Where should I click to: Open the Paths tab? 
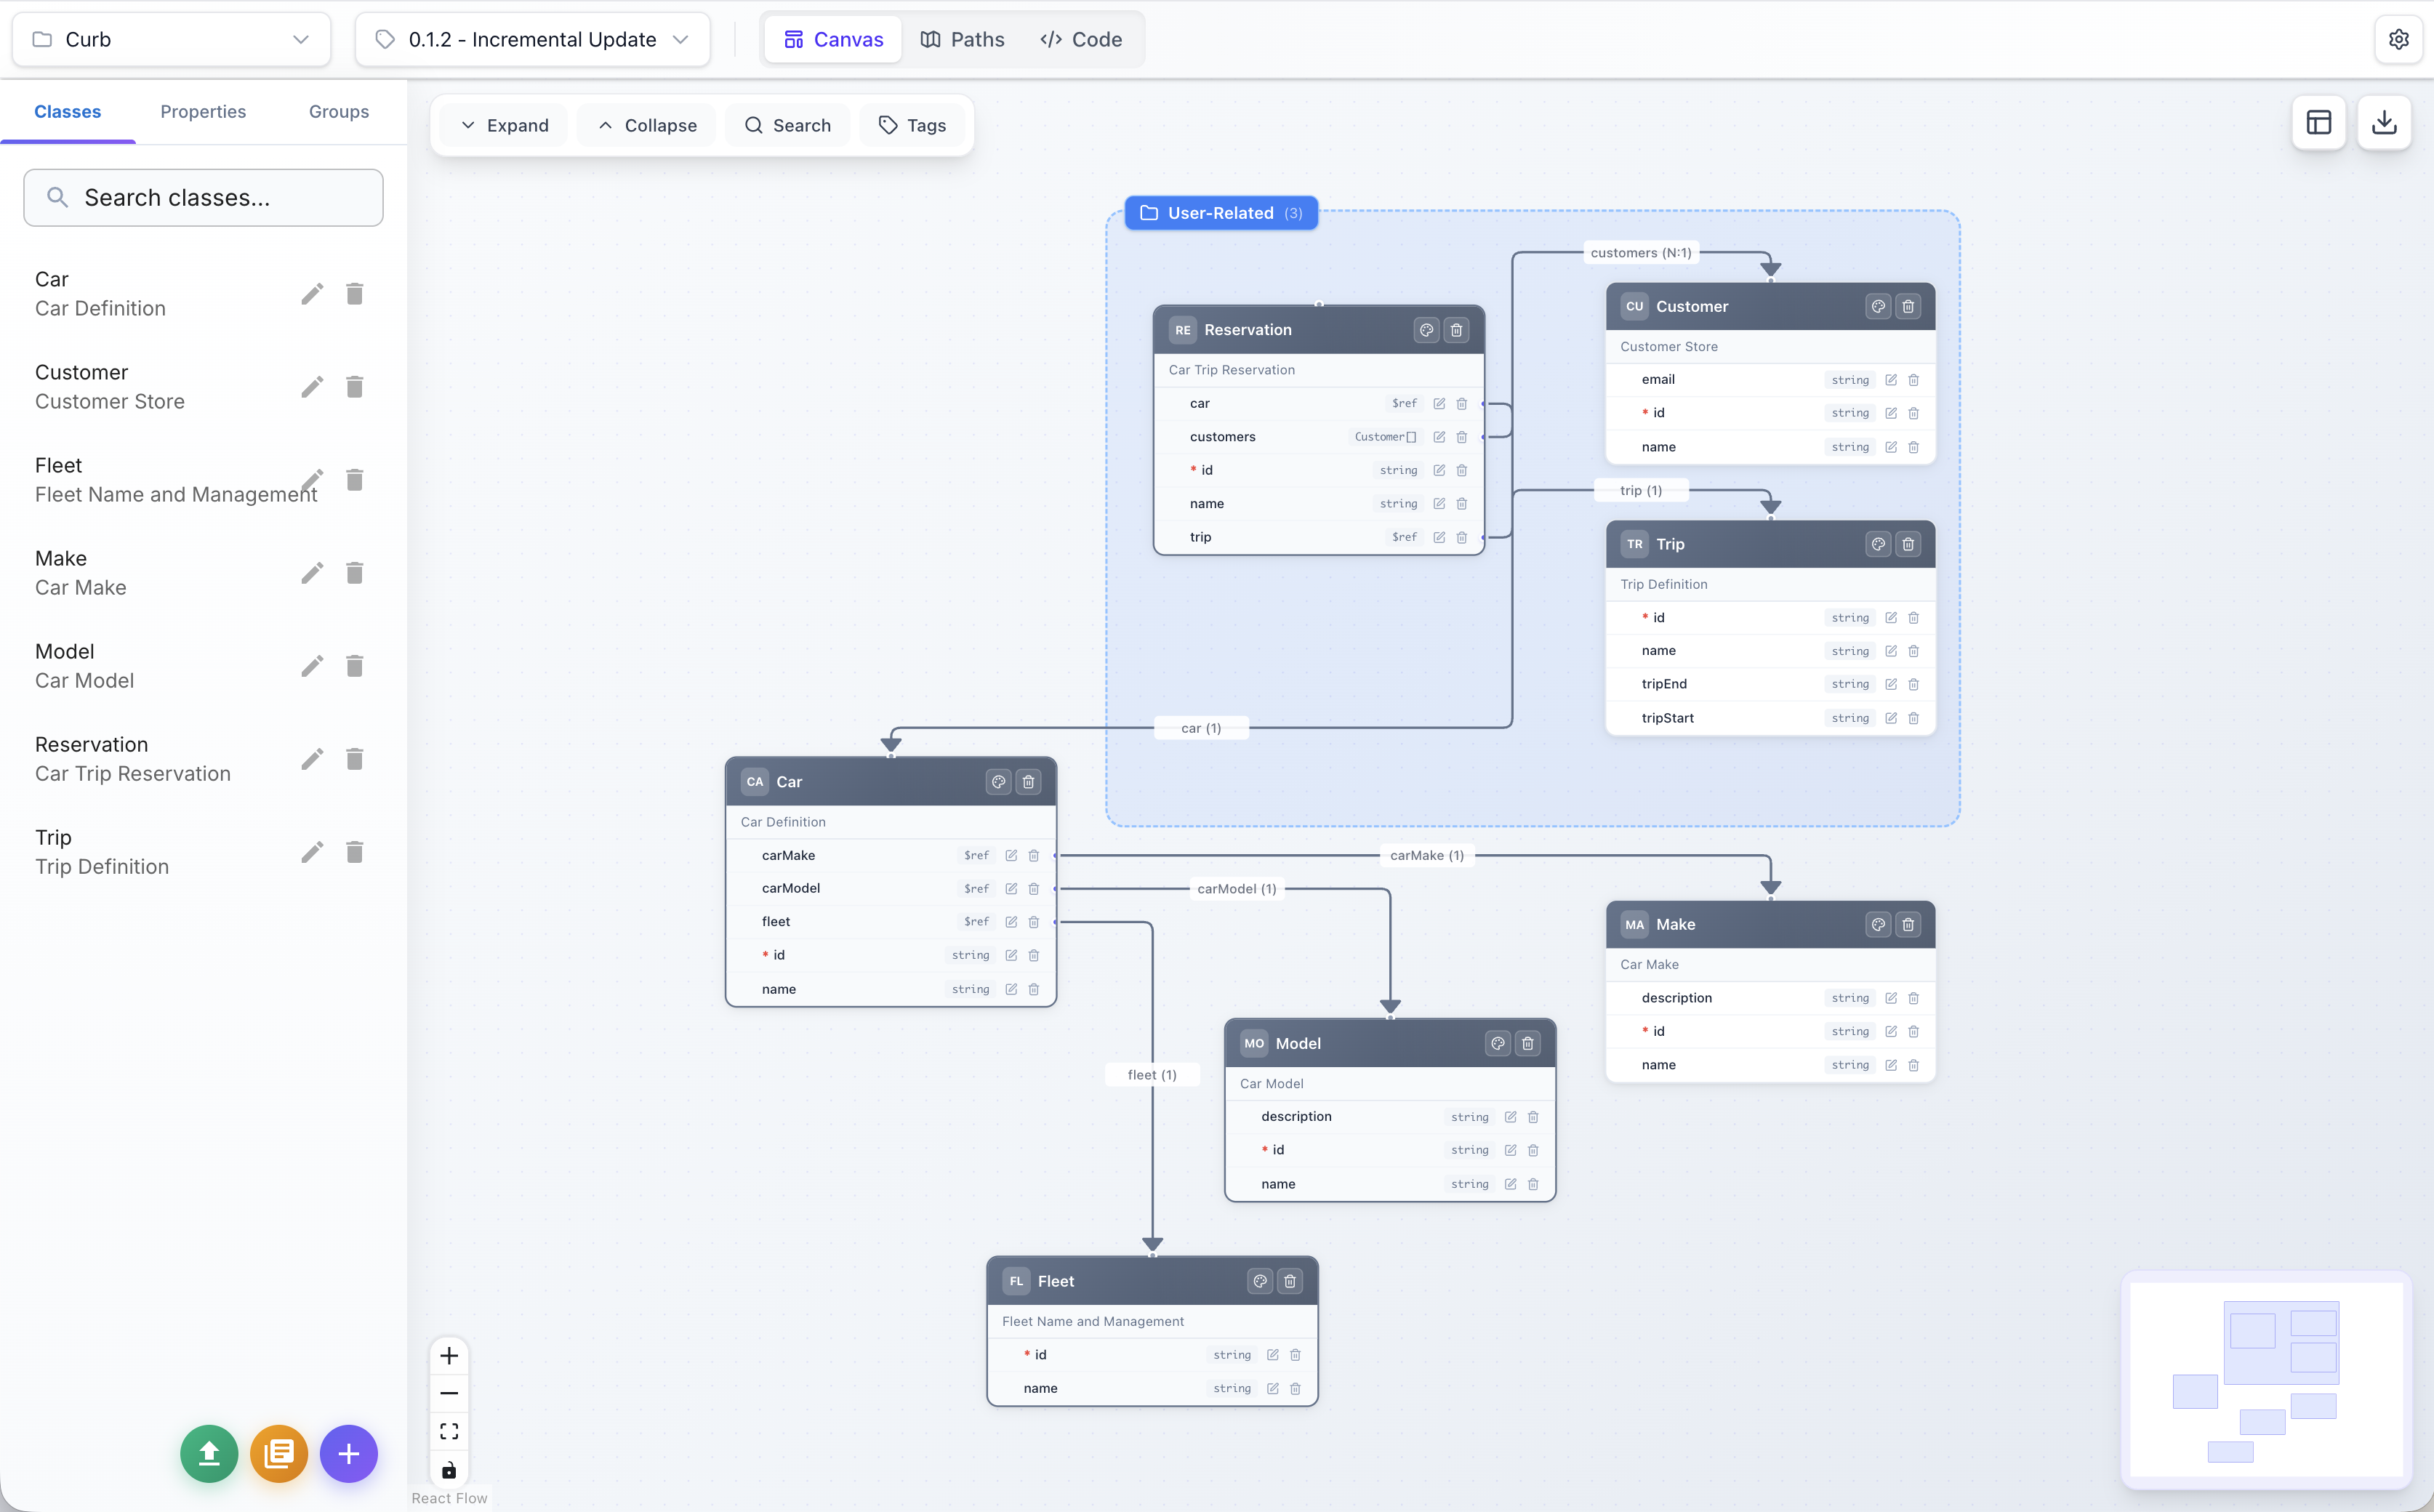pyautogui.click(x=961, y=39)
